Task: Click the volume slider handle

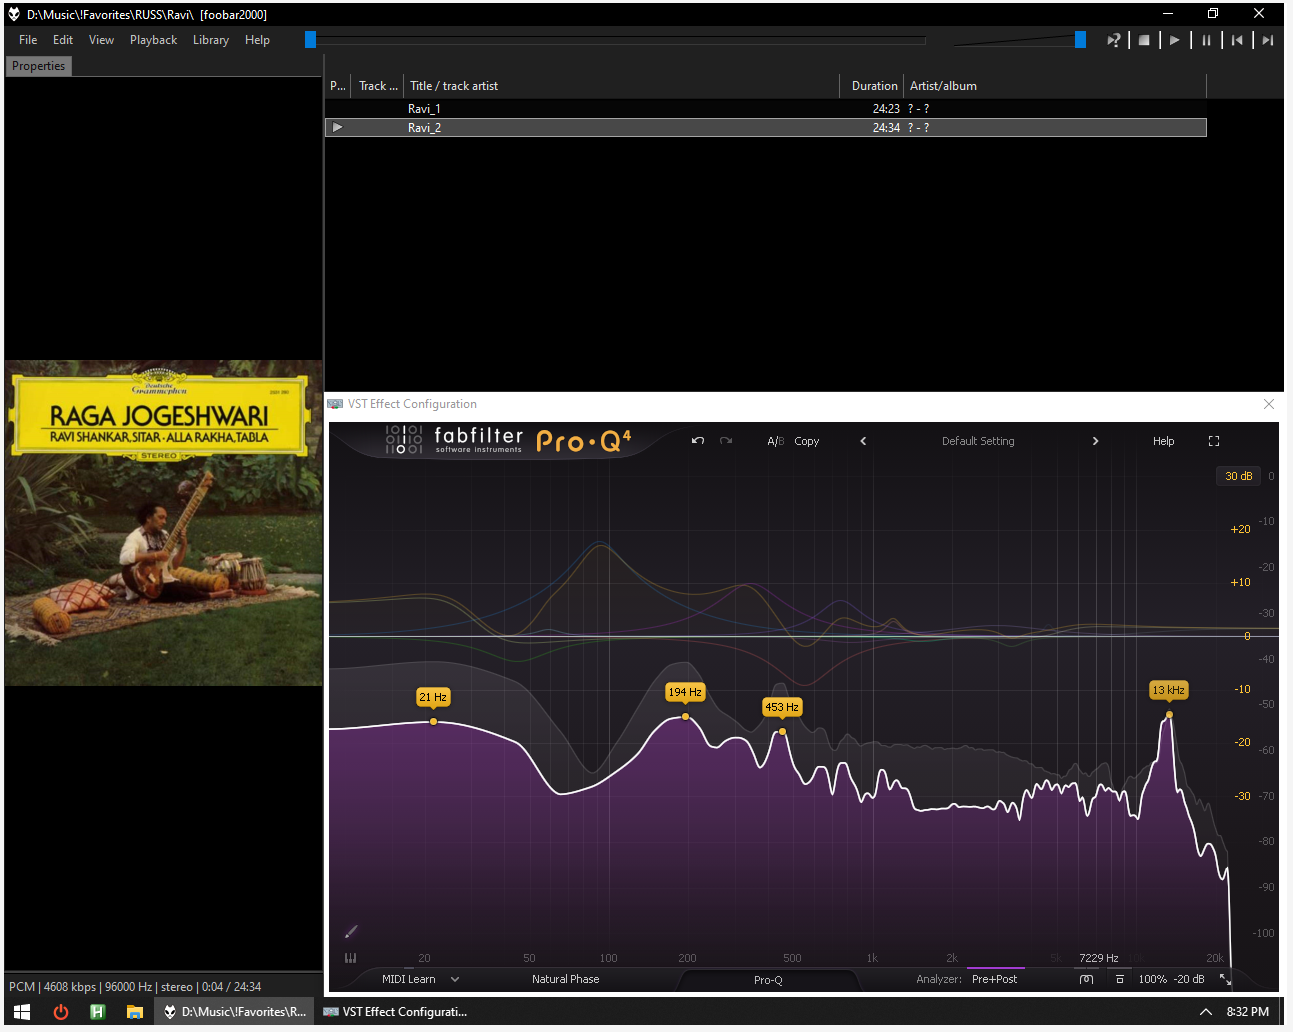Action: click(1080, 39)
